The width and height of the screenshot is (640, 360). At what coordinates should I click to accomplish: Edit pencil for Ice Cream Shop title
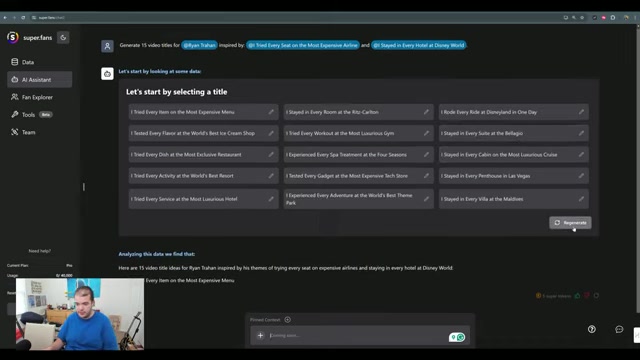[271, 133]
